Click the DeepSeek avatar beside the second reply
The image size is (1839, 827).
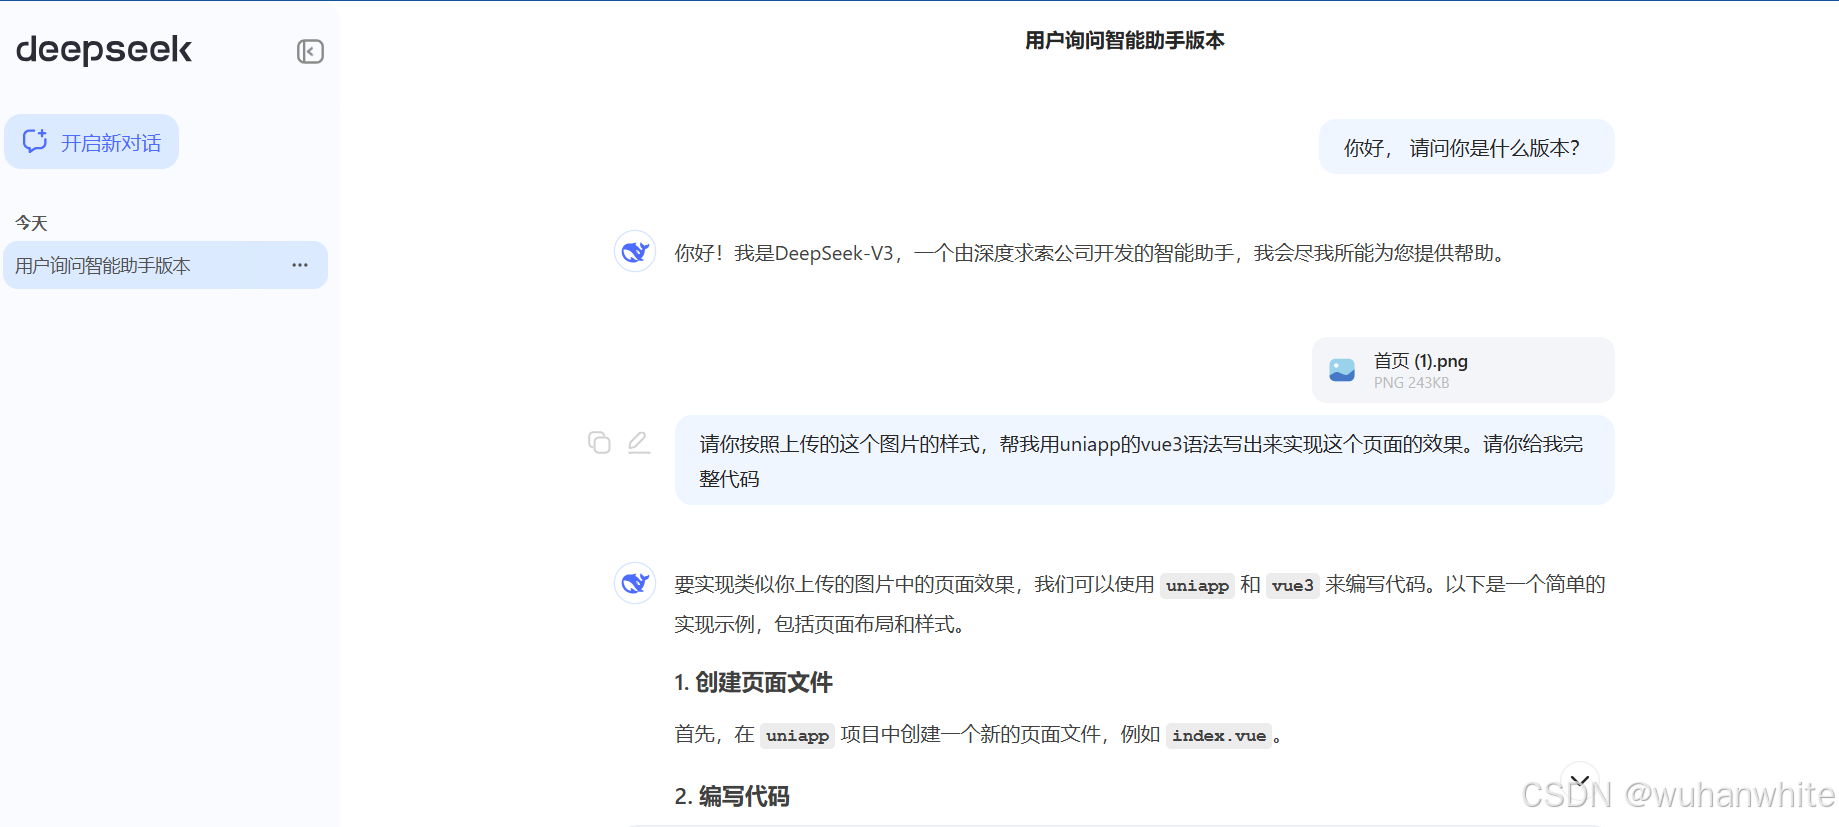pos(635,583)
